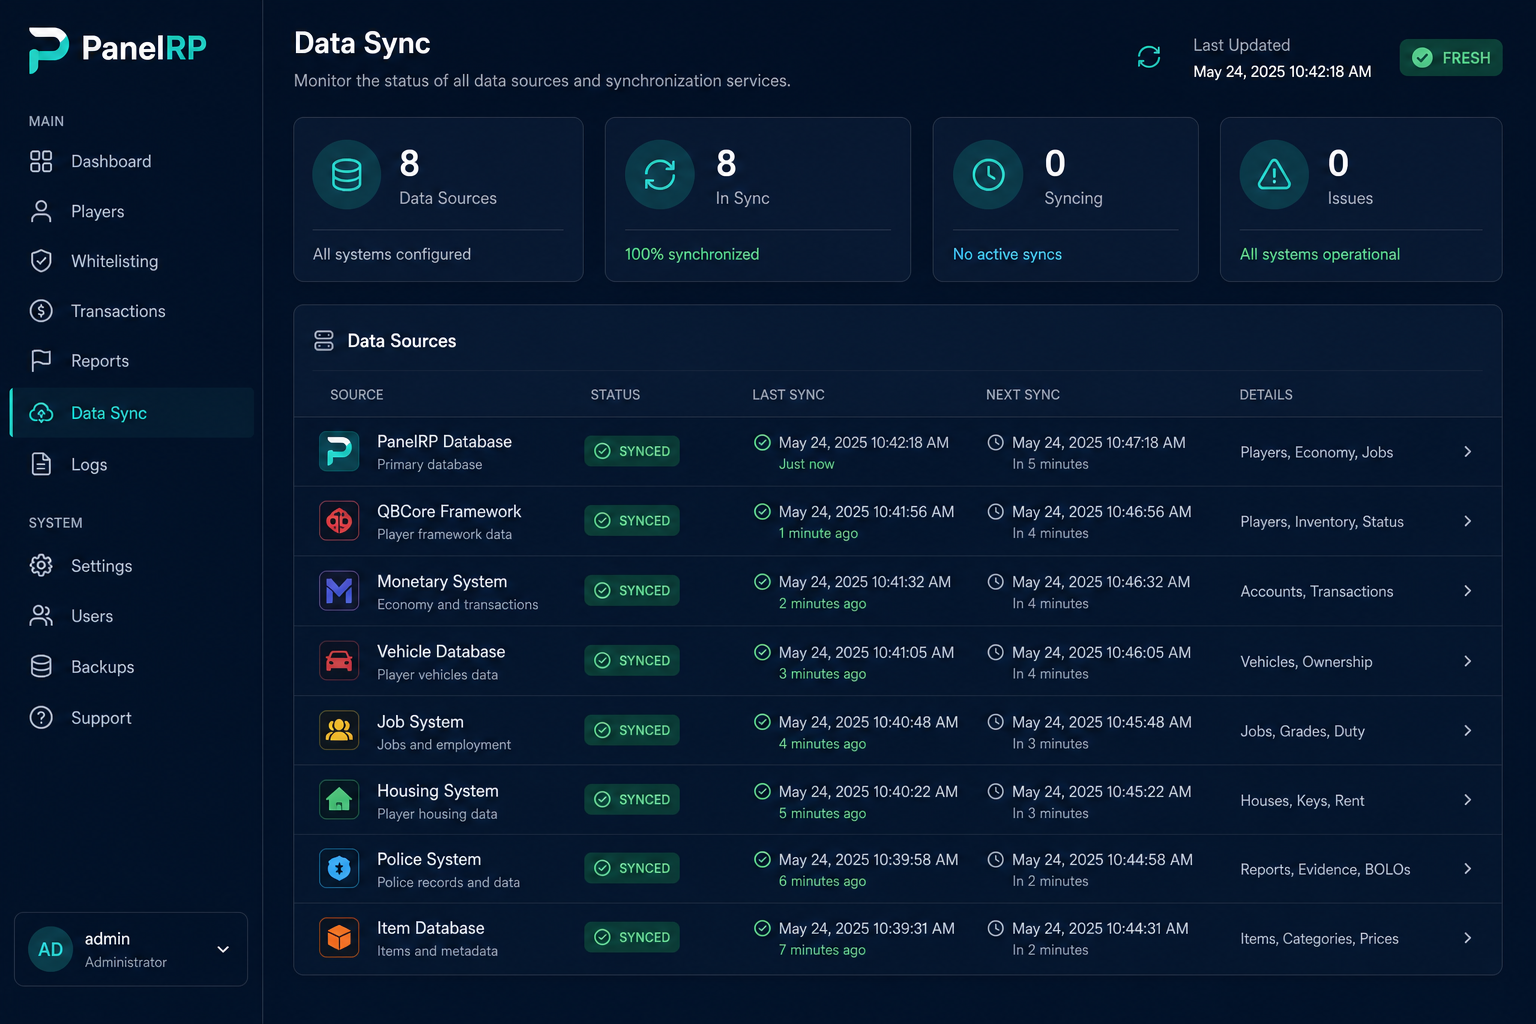Viewport: 1536px width, 1024px height.
Task: Click the refresh sync icon near Last Updated
Action: point(1149,57)
